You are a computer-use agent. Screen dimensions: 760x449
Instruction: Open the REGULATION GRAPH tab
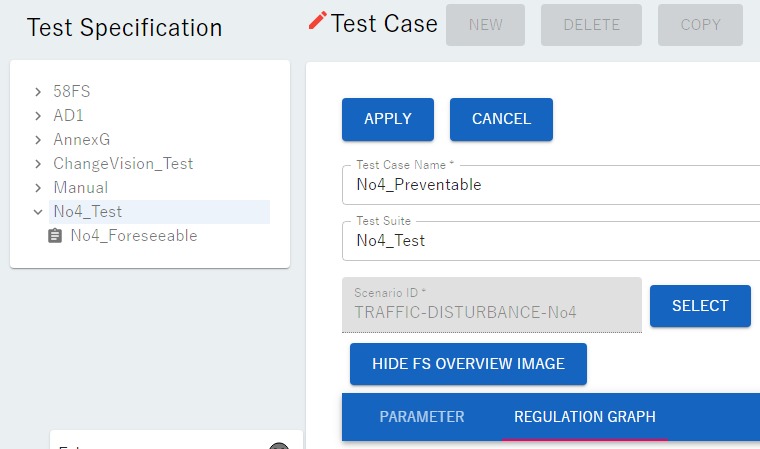point(584,417)
